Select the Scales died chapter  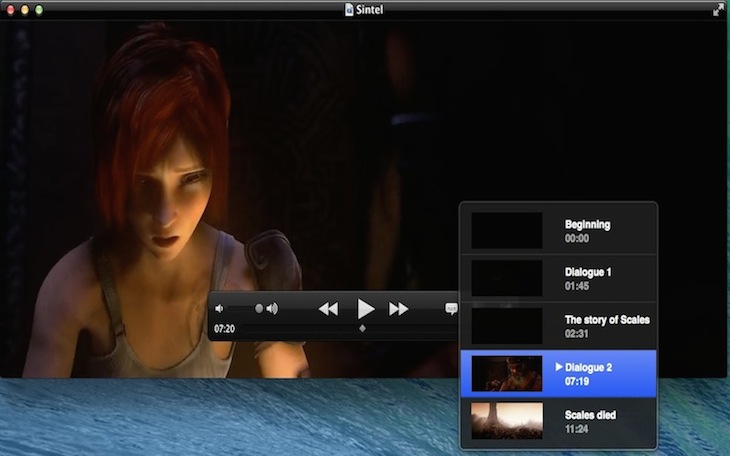point(558,421)
